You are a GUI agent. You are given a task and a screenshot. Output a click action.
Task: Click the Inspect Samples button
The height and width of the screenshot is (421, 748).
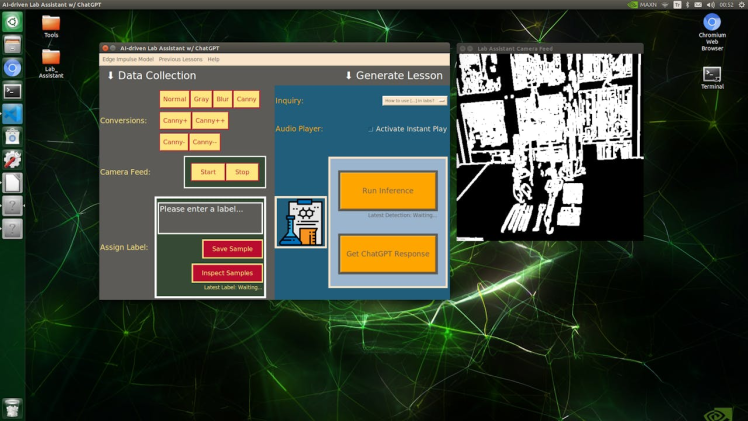tap(227, 273)
